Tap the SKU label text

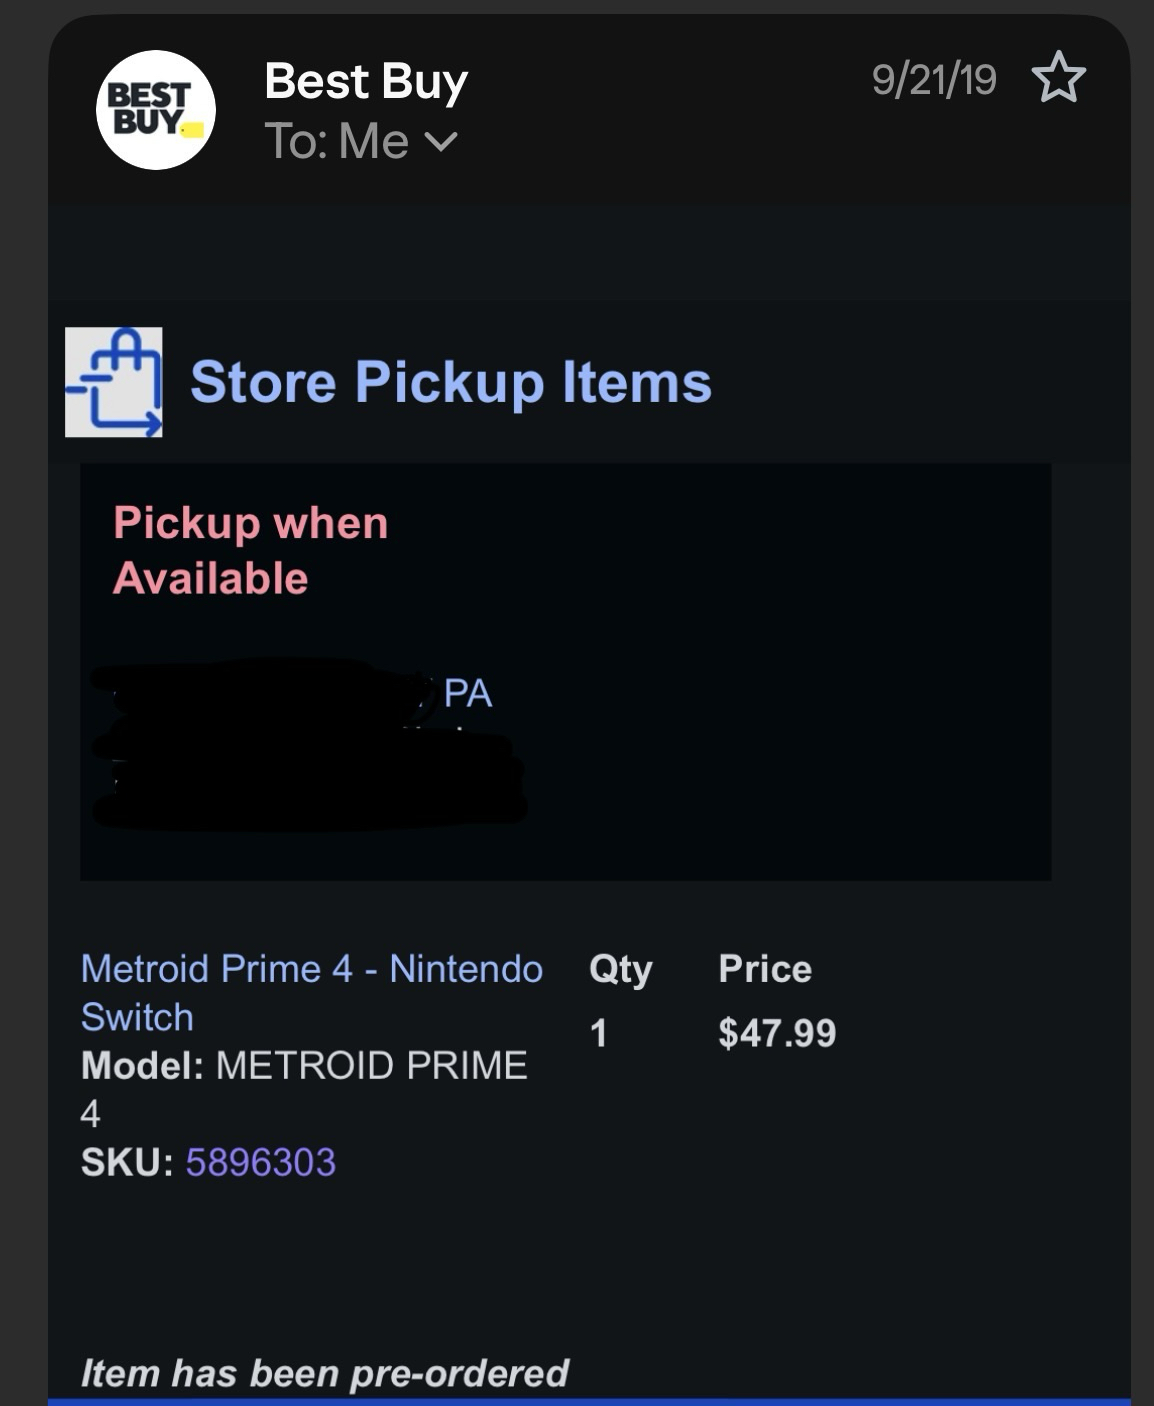click(126, 1162)
